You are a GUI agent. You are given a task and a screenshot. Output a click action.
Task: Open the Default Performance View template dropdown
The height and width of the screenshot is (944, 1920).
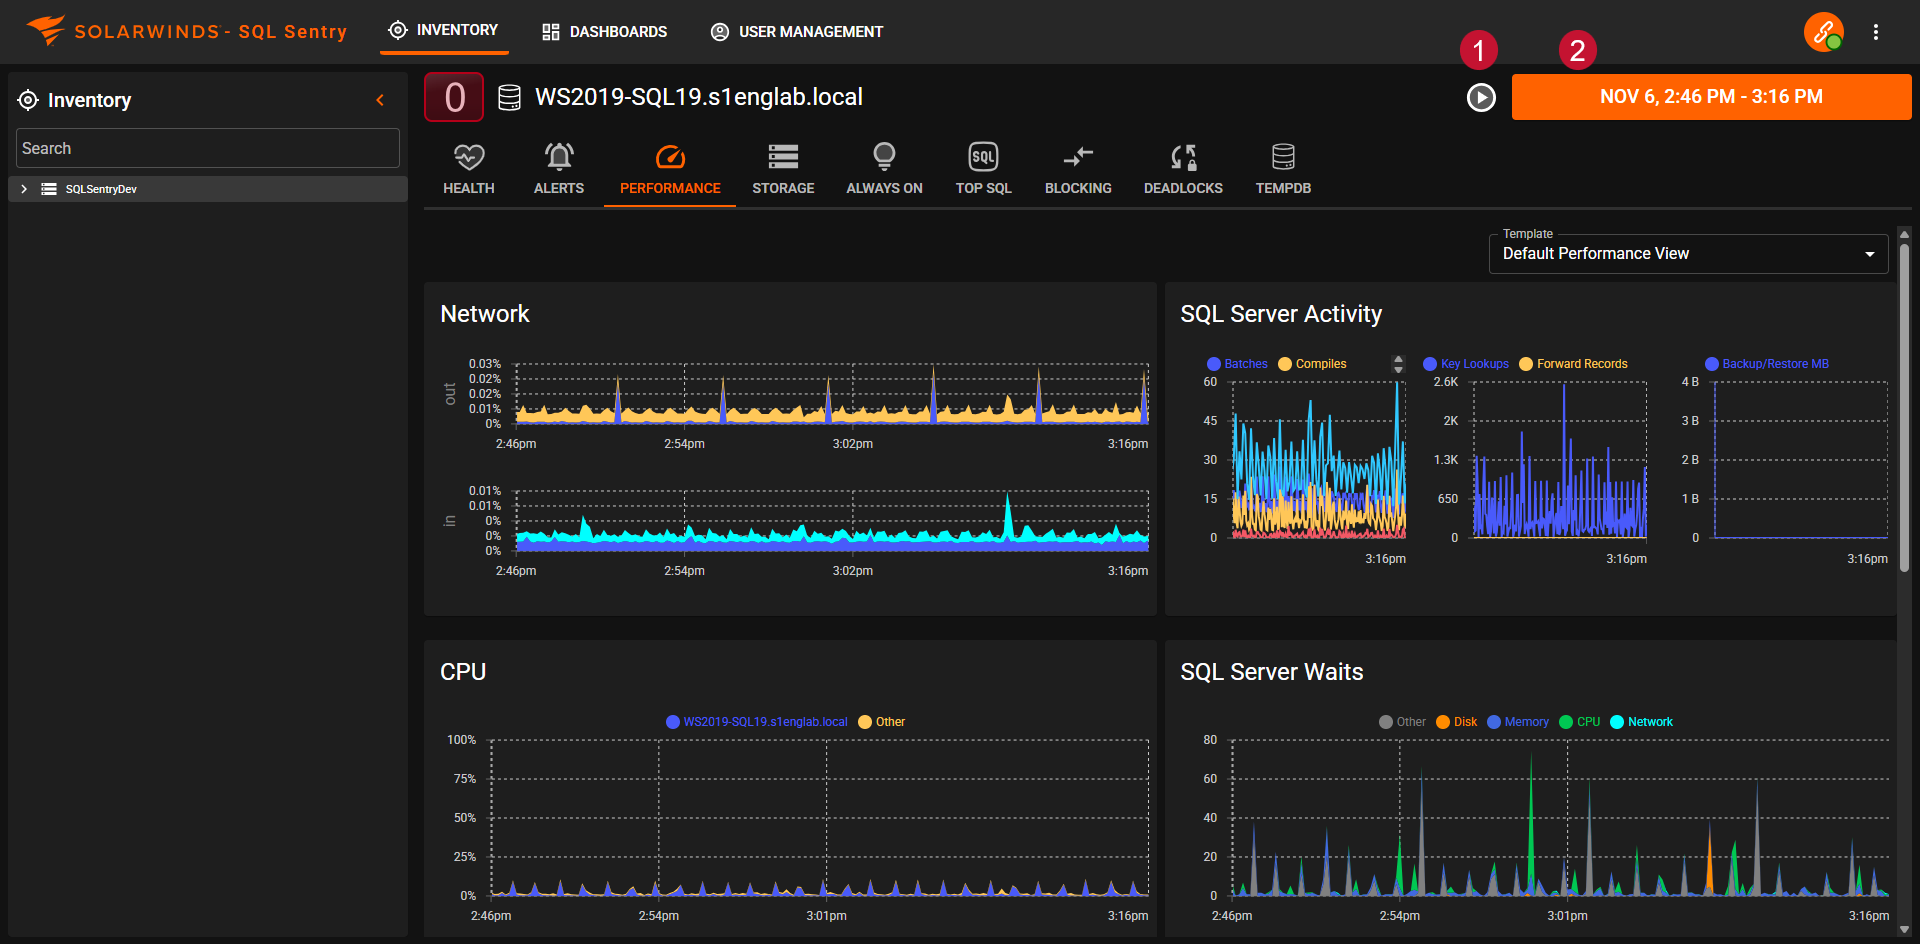1688,254
